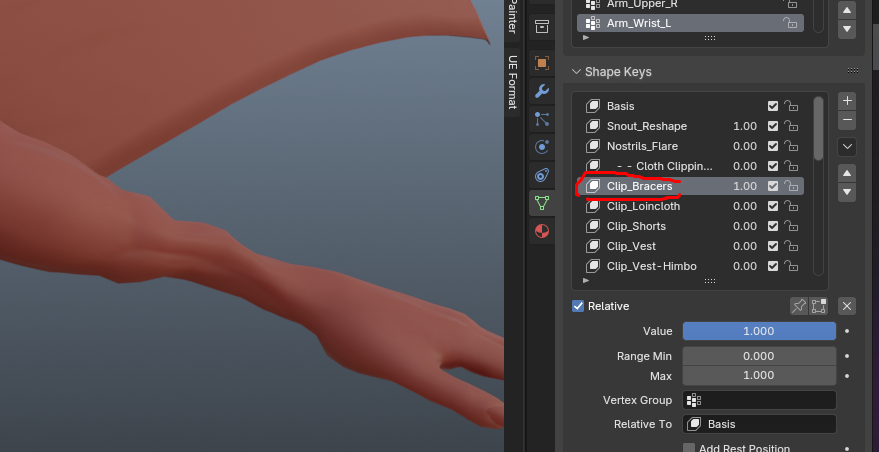Select the Snout_Reshape shape key
This screenshot has width=879, height=452.
[690, 126]
